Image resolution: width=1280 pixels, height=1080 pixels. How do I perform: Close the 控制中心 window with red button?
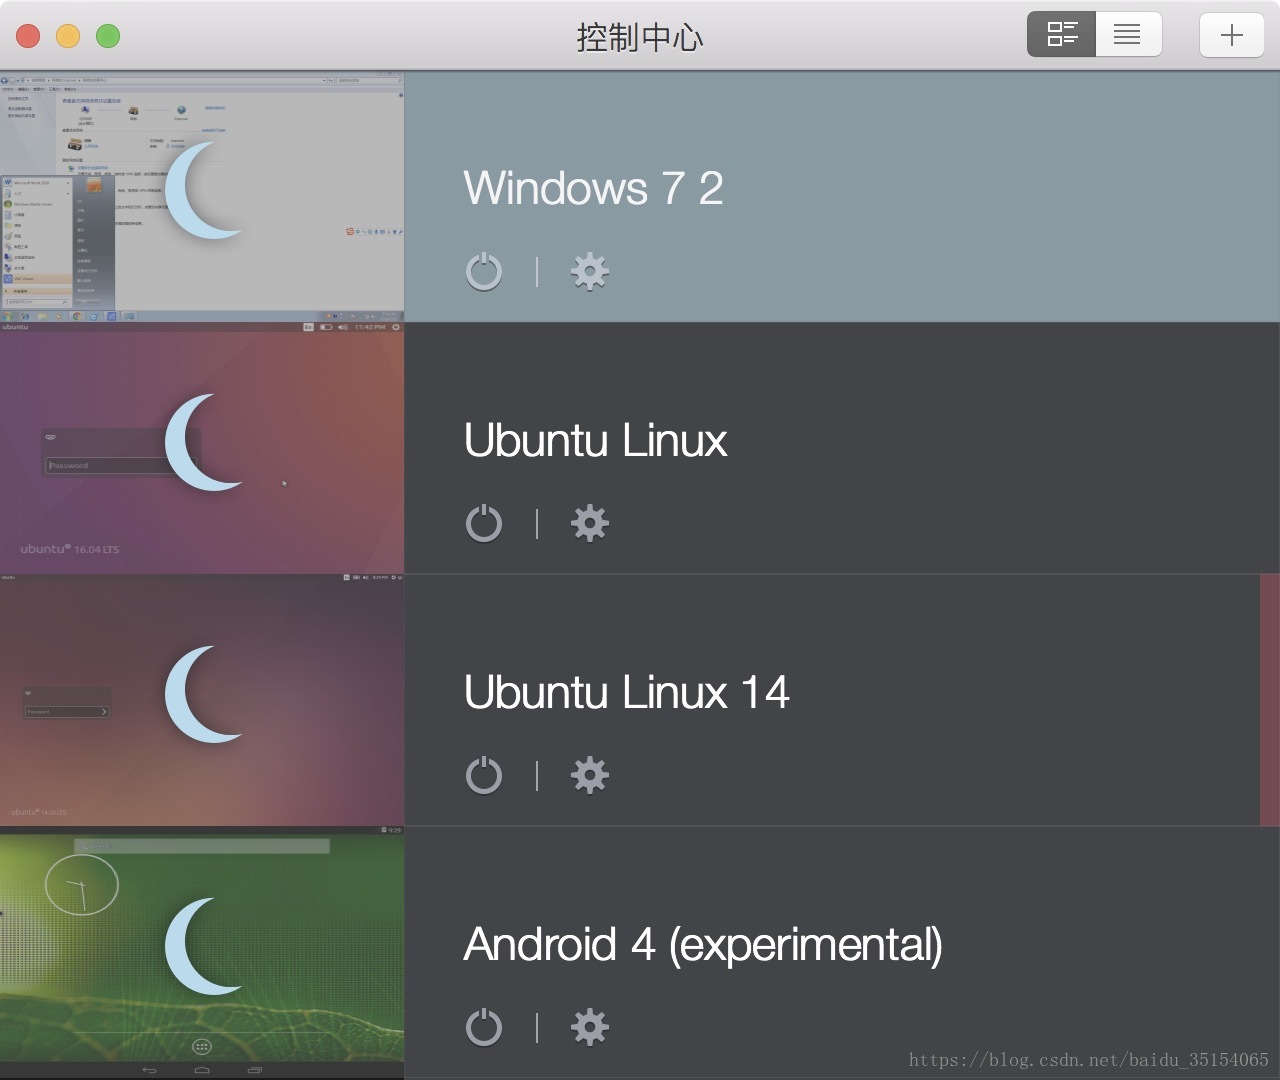28,36
